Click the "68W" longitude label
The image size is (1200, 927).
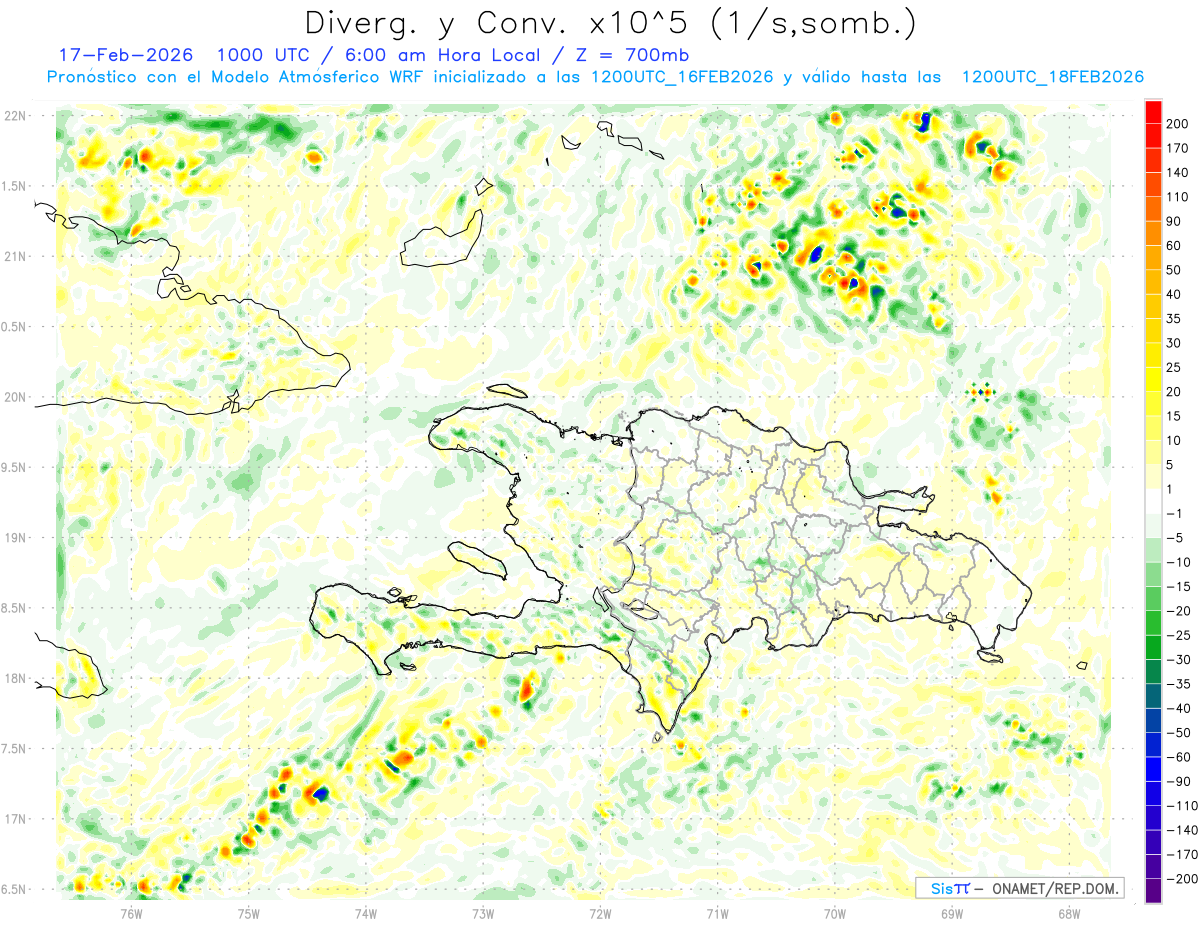[1069, 913]
